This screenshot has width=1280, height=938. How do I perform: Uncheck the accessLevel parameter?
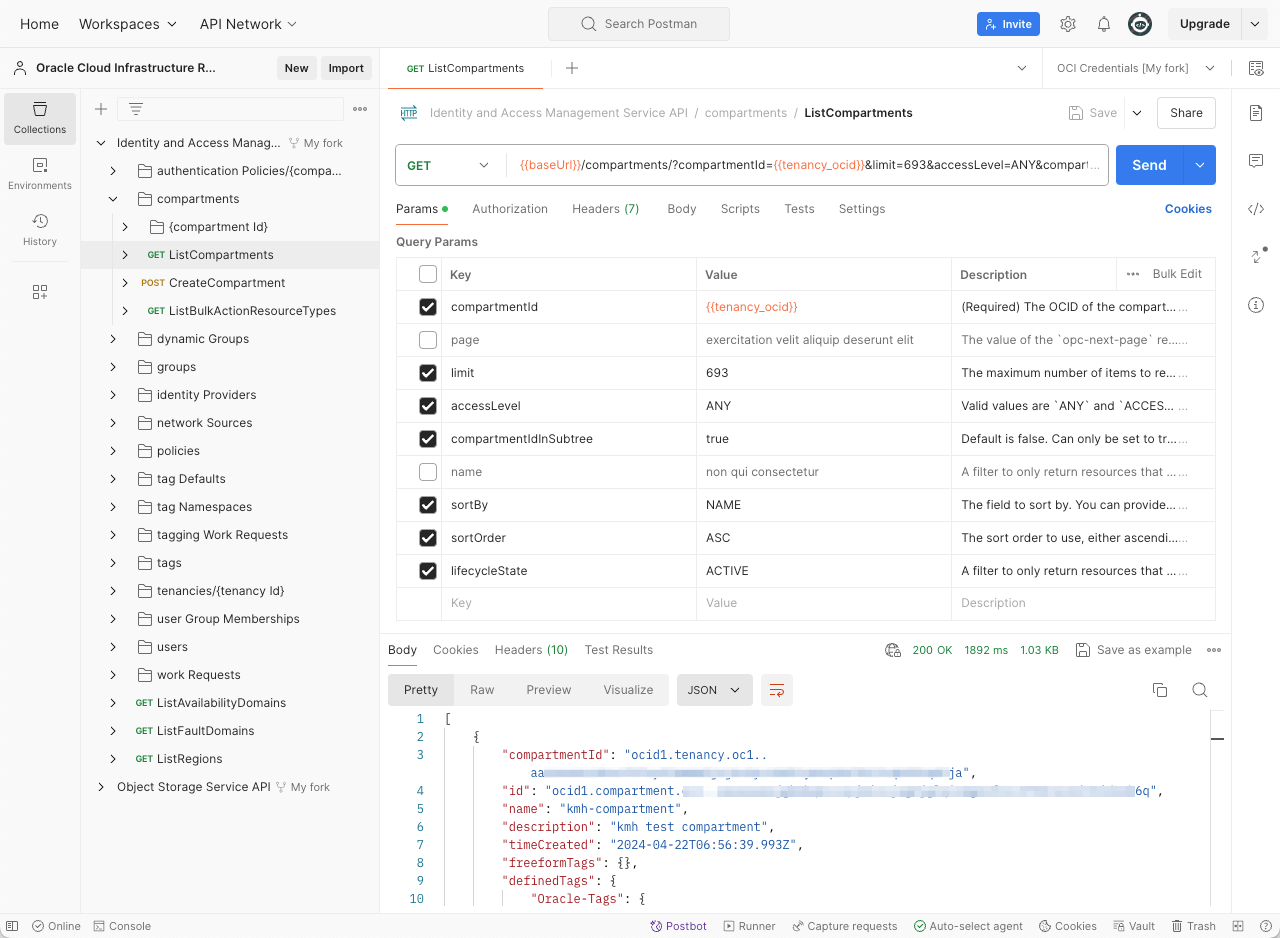428,406
